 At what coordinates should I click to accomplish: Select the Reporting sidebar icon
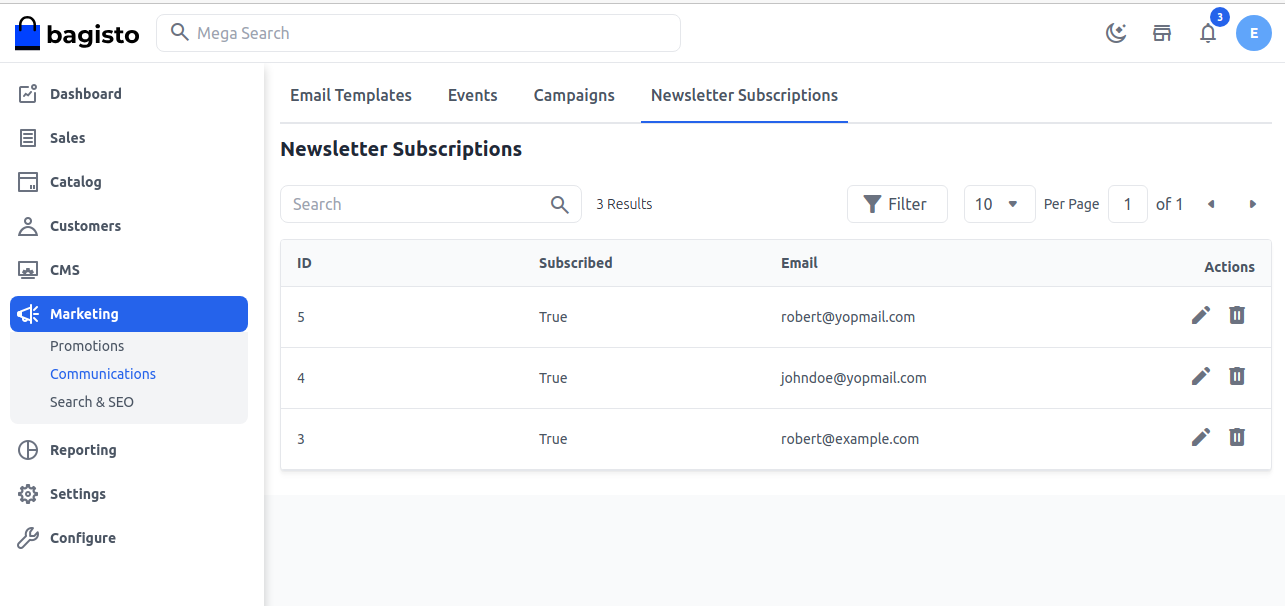point(28,449)
